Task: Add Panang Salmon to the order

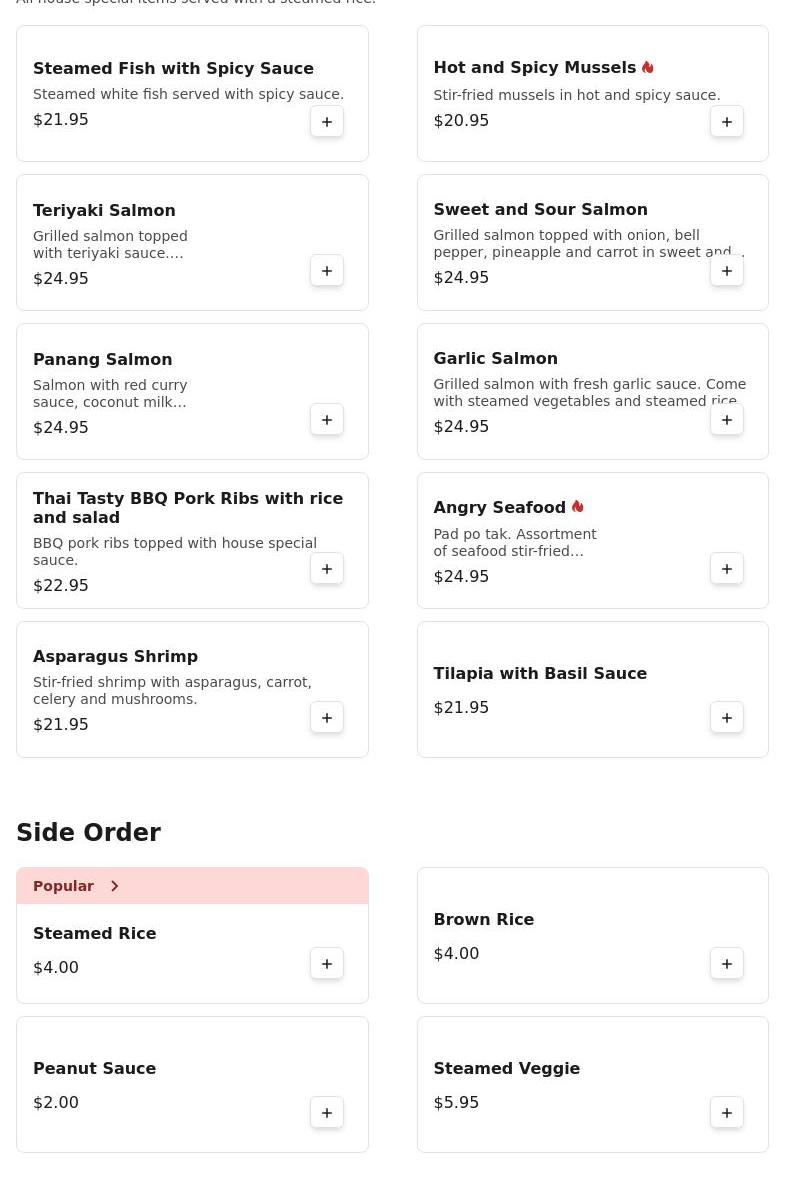Action: (x=327, y=420)
